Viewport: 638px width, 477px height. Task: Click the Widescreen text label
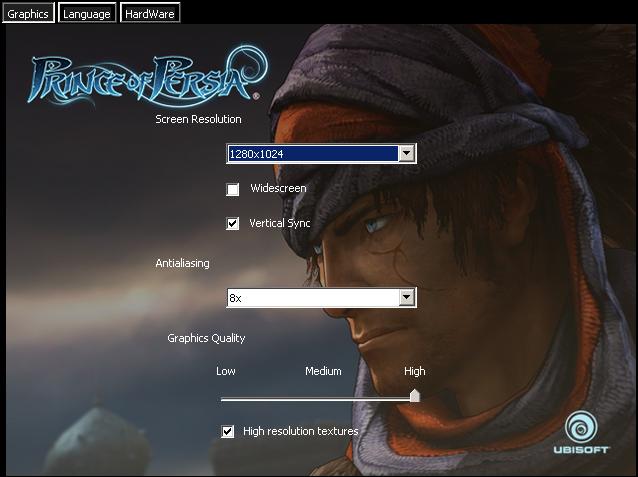pyautogui.click(x=278, y=188)
